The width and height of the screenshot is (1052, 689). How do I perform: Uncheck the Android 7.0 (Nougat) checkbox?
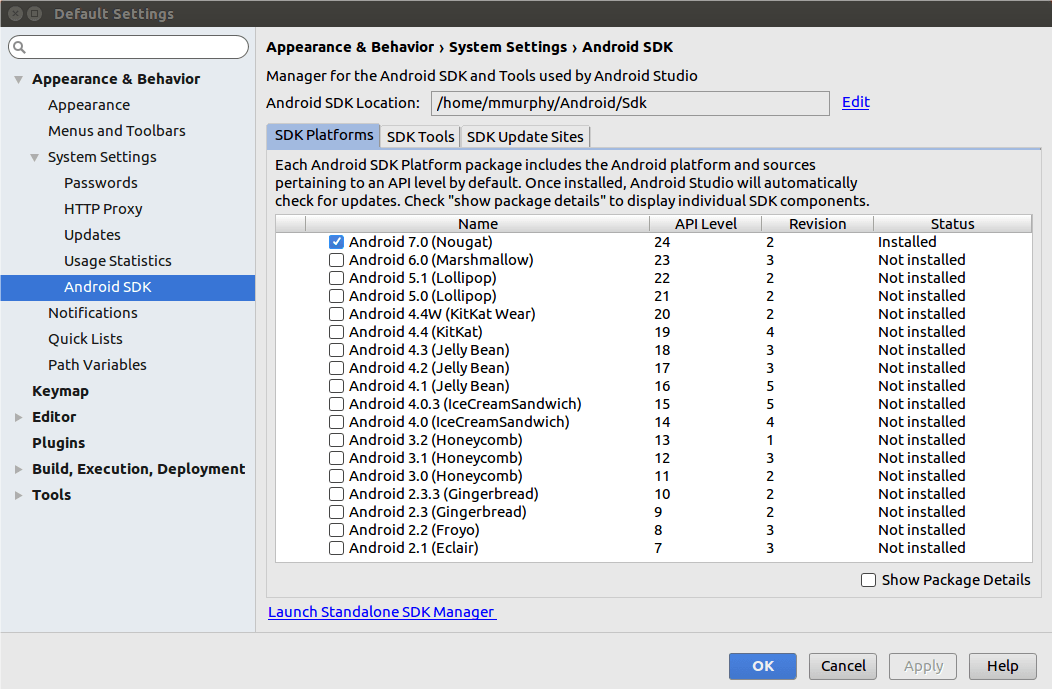tap(337, 242)
